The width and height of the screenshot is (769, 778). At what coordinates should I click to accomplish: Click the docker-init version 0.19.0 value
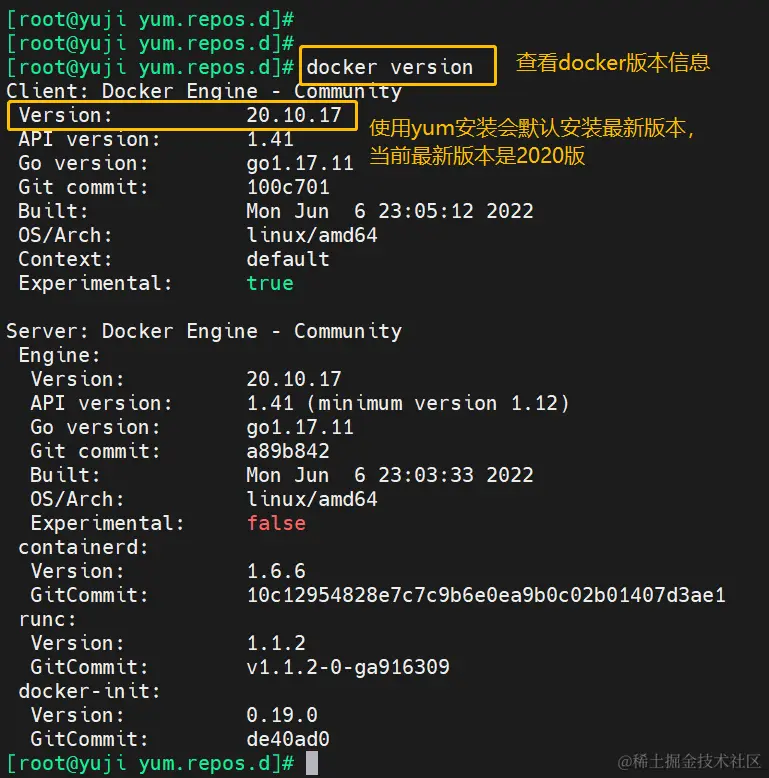(x=282, y=715)
